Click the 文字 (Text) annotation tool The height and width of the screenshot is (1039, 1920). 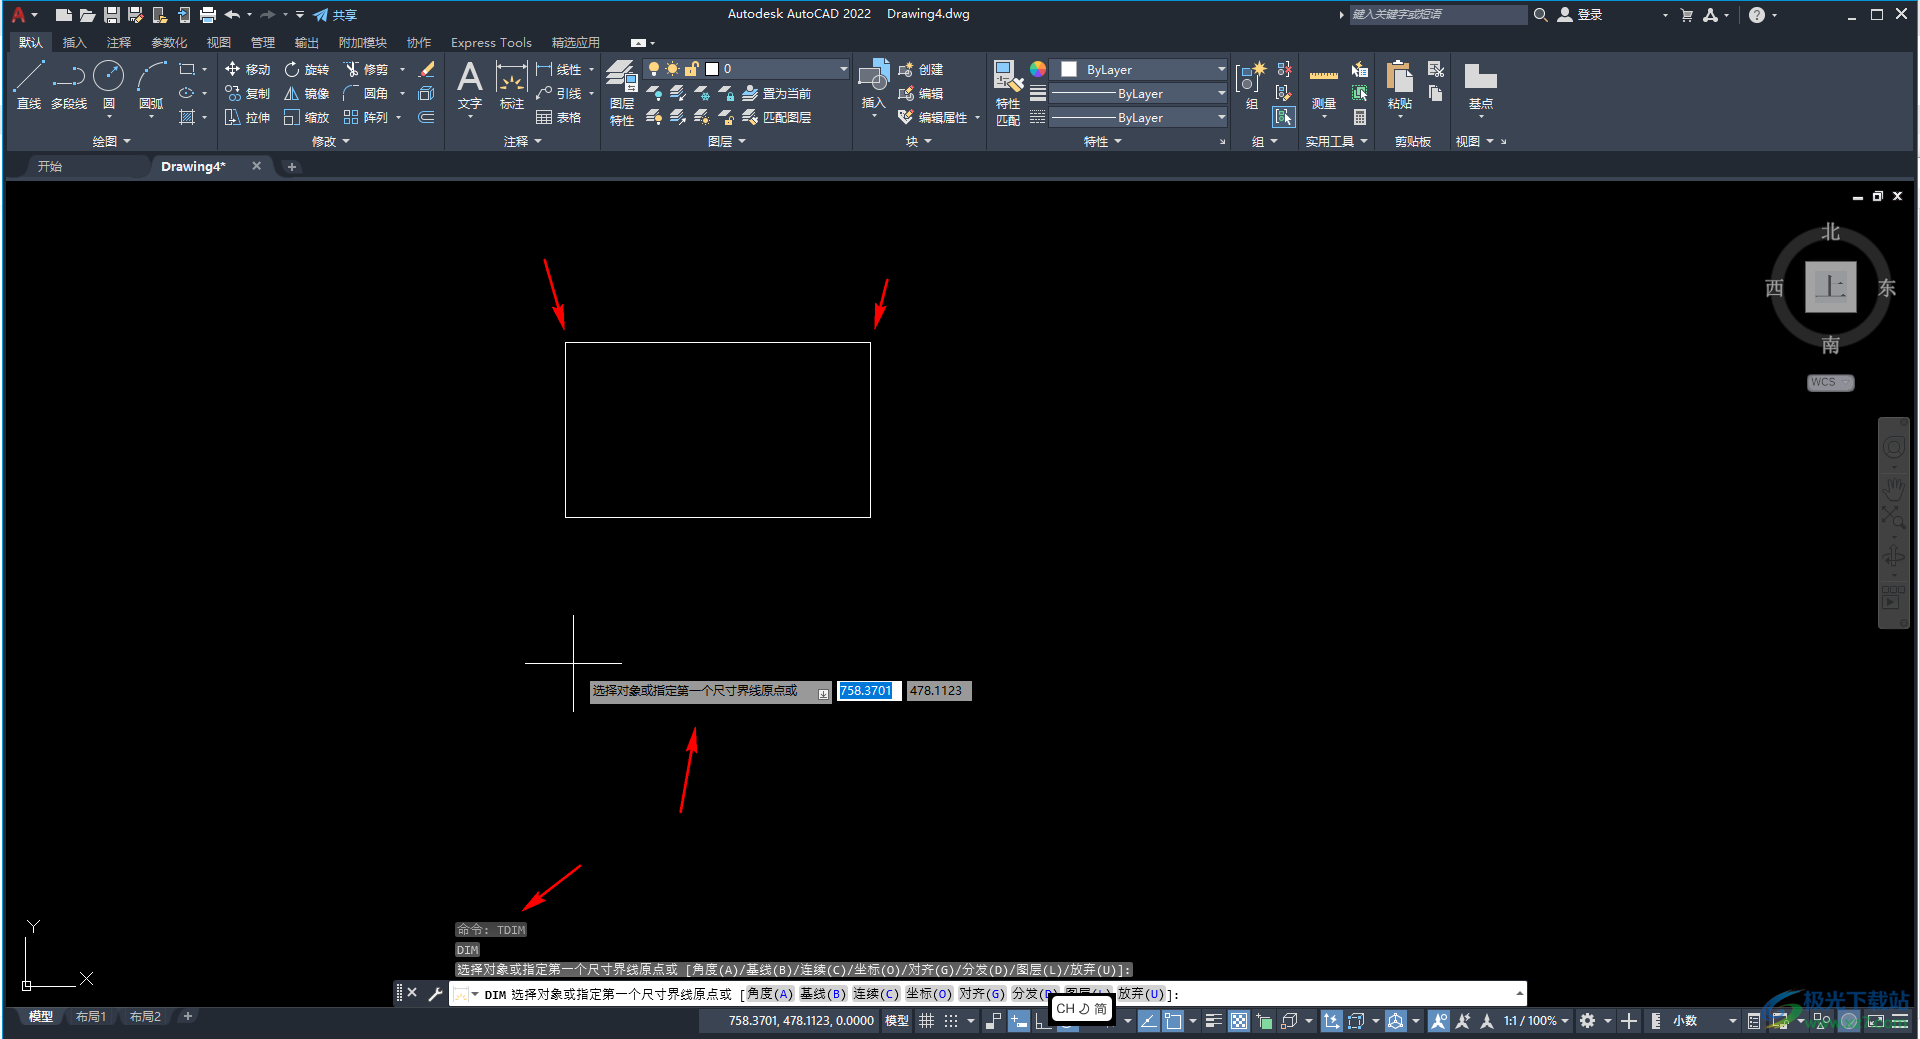[470, 84]
